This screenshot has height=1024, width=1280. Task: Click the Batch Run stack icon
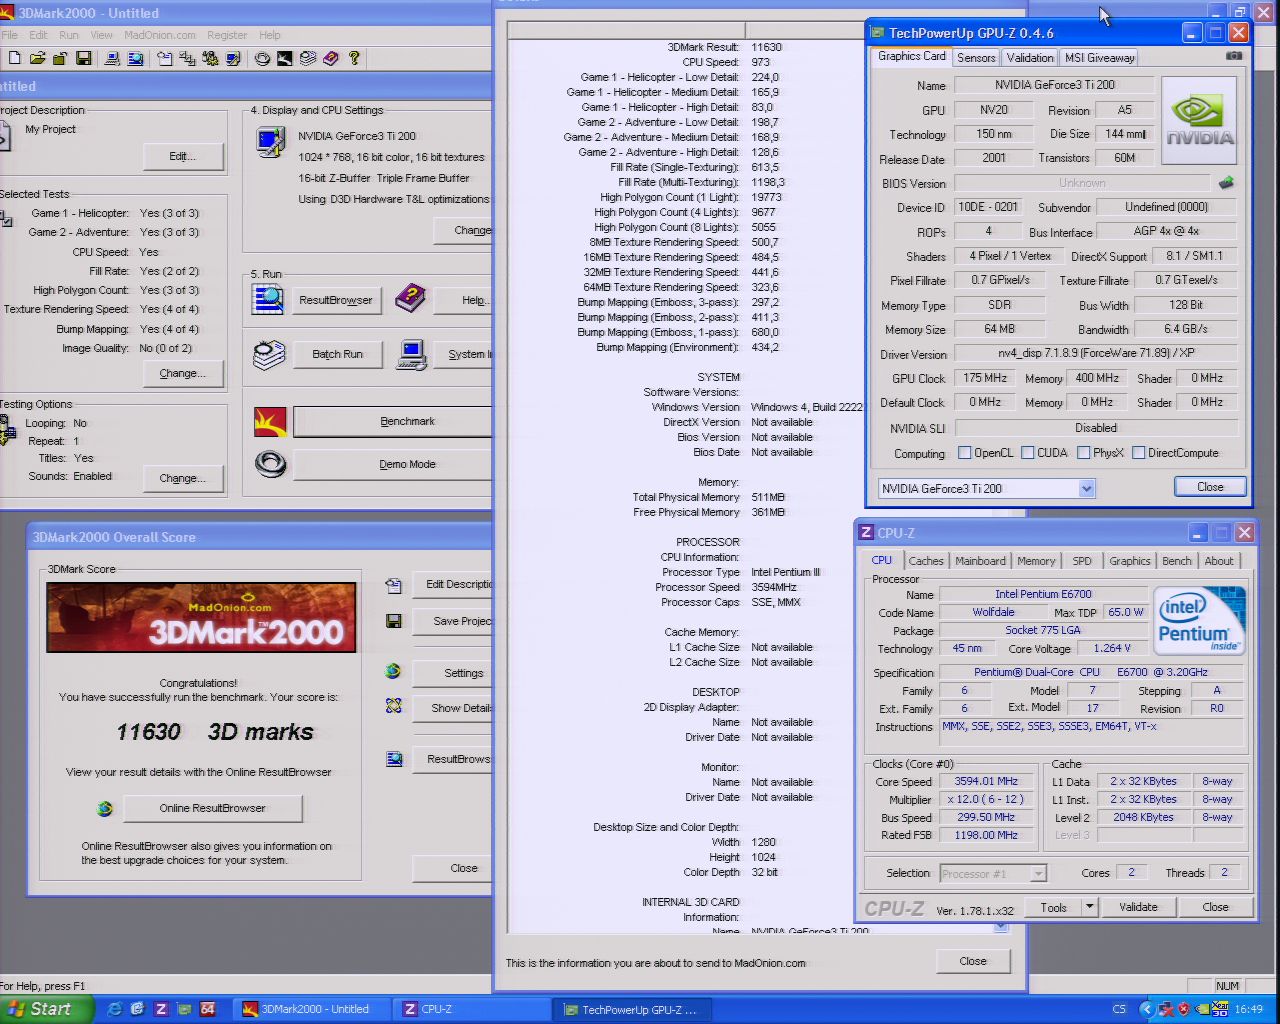269,354
